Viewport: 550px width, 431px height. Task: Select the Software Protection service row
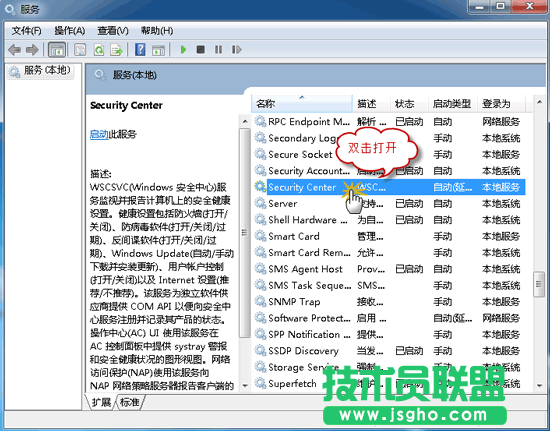point(389,318)
